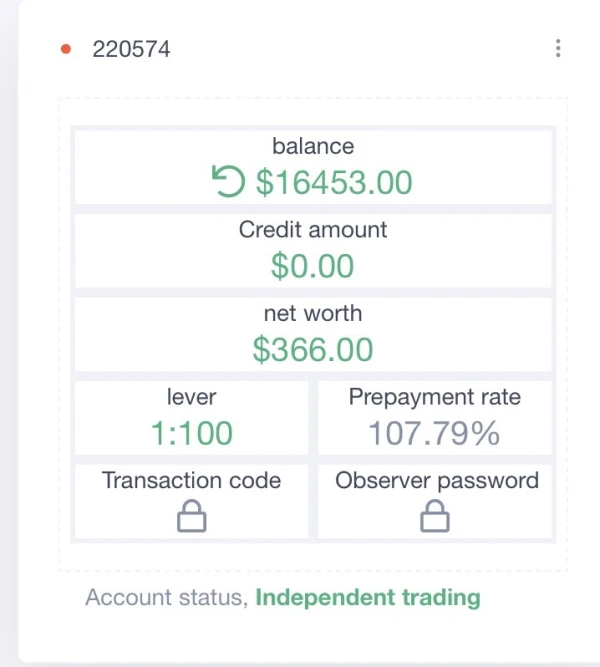Click the 107.79% prepayment rate value
Viewport: 600px width, 667px height.
[435, 433]
